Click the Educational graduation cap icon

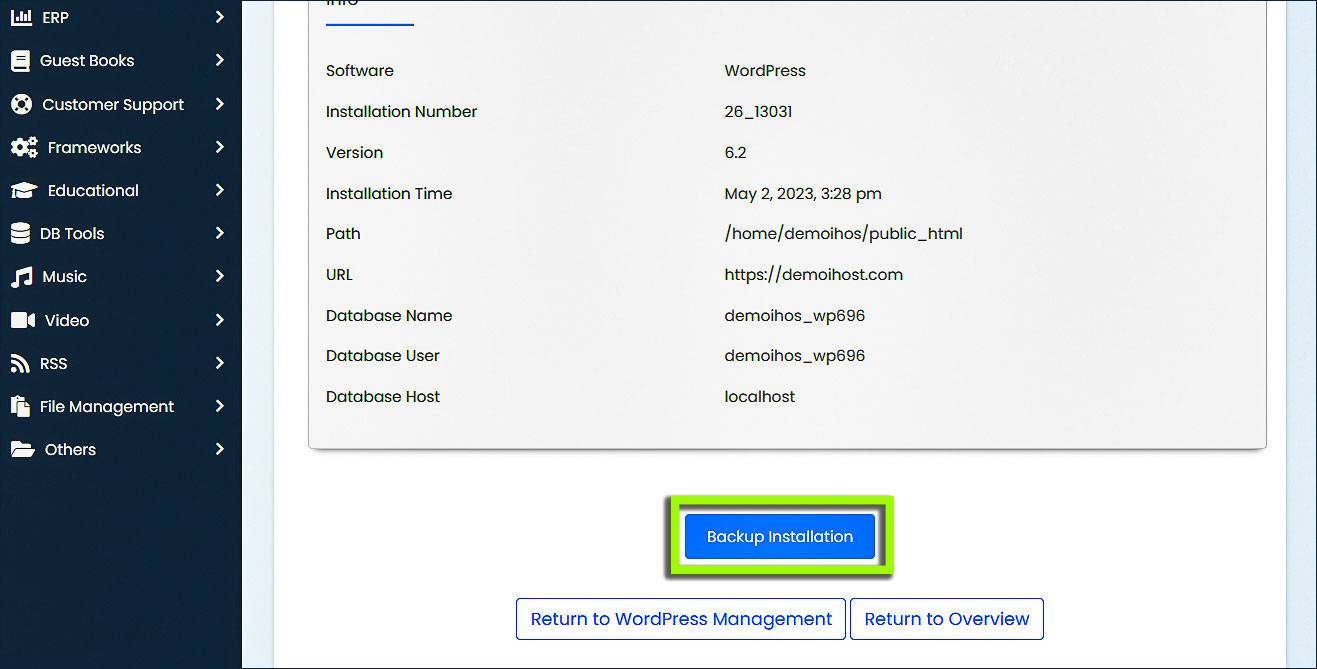[x=23, y=191]
